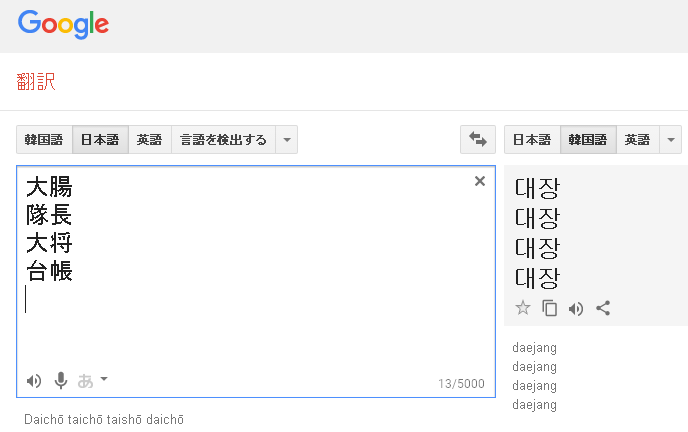Choose 英語 as source language
Viewport: 688px width, 432px height.
(150, 140)
